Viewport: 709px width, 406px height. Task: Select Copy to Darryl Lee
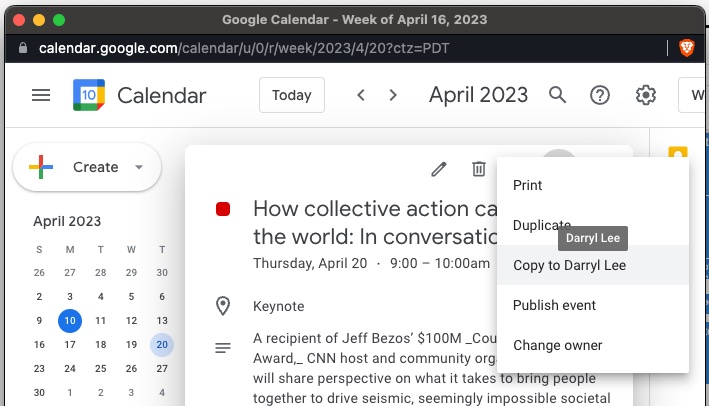coord(593,265)
